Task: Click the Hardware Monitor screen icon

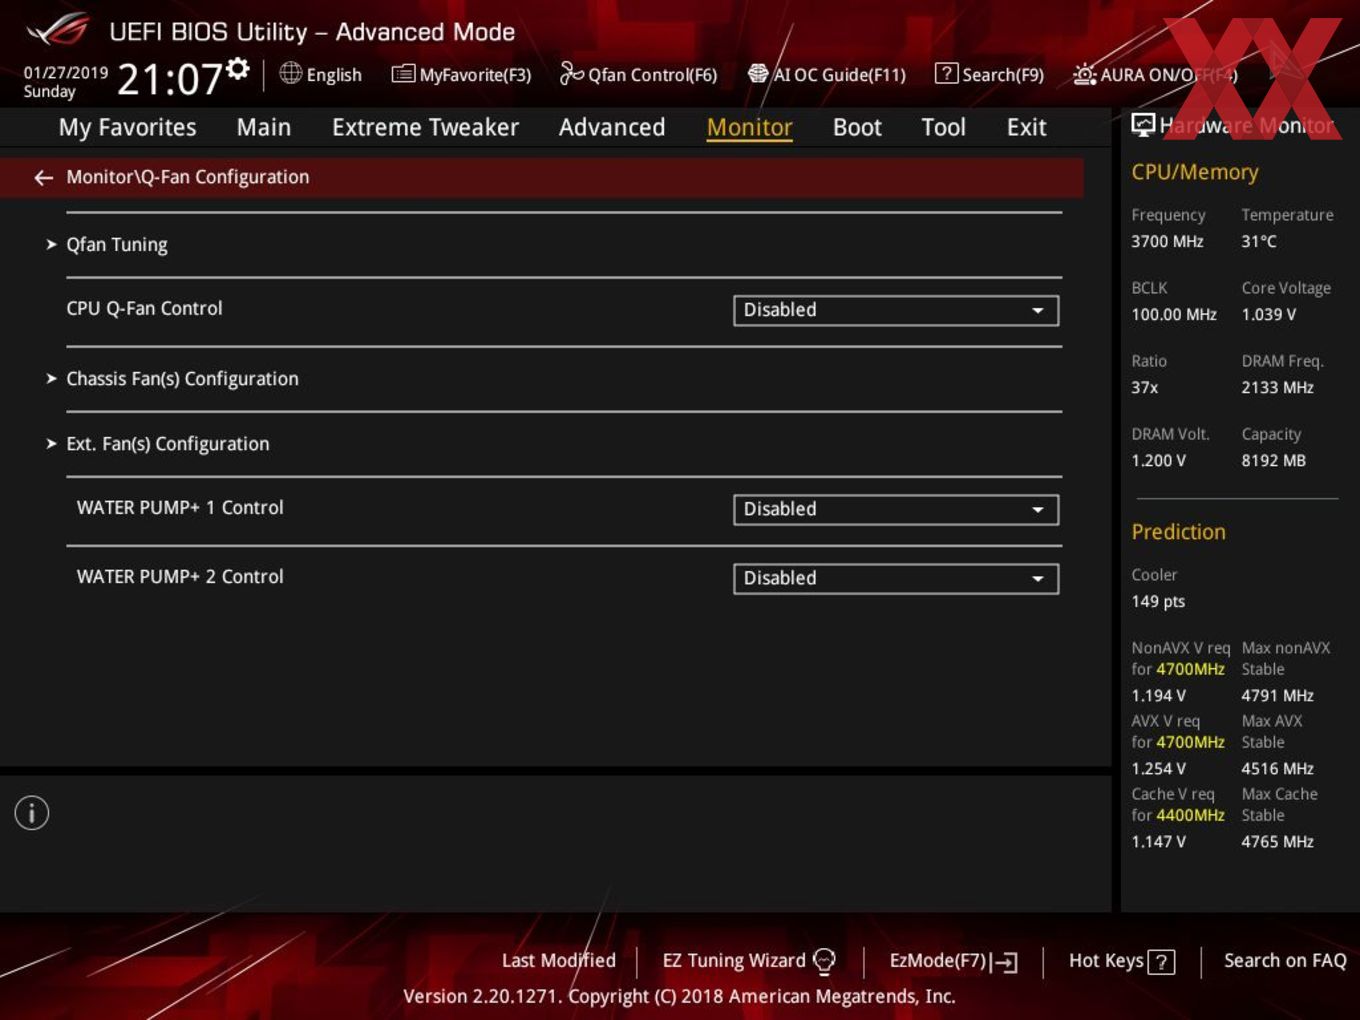Action: [x=1143, y=125]
